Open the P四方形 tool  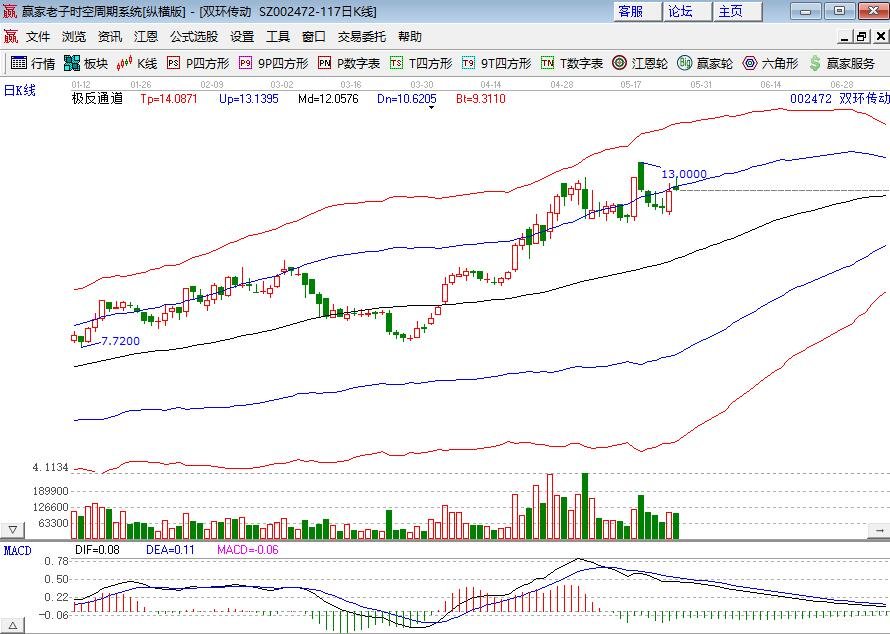click(198, 64)
